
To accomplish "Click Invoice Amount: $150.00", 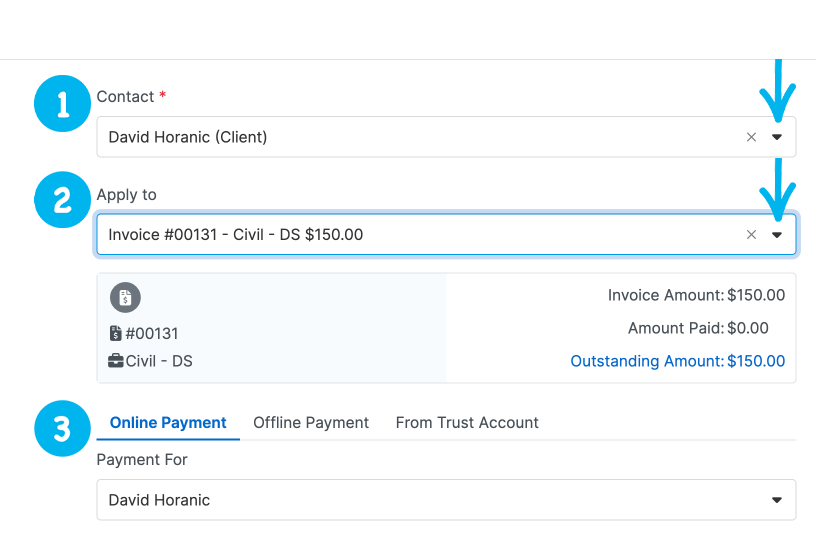I will pyautogui.click(x=696, y=295).
